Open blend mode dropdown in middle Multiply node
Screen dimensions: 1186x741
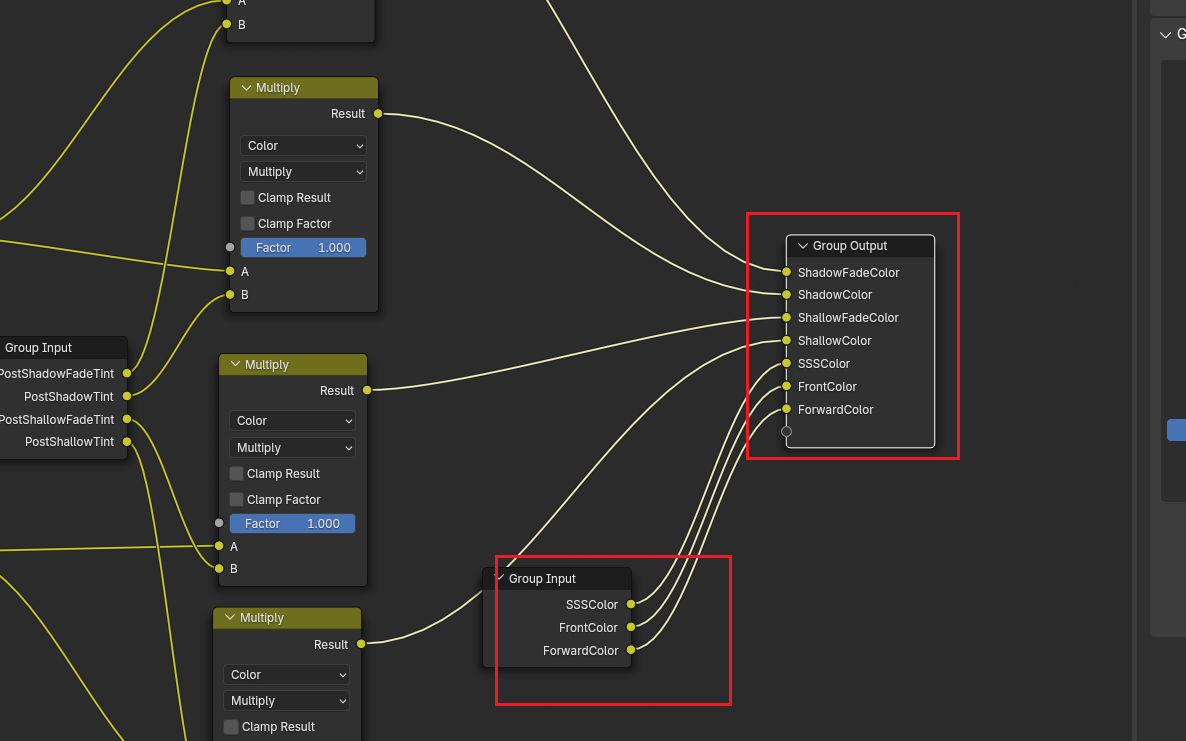(x=292, y=448)
